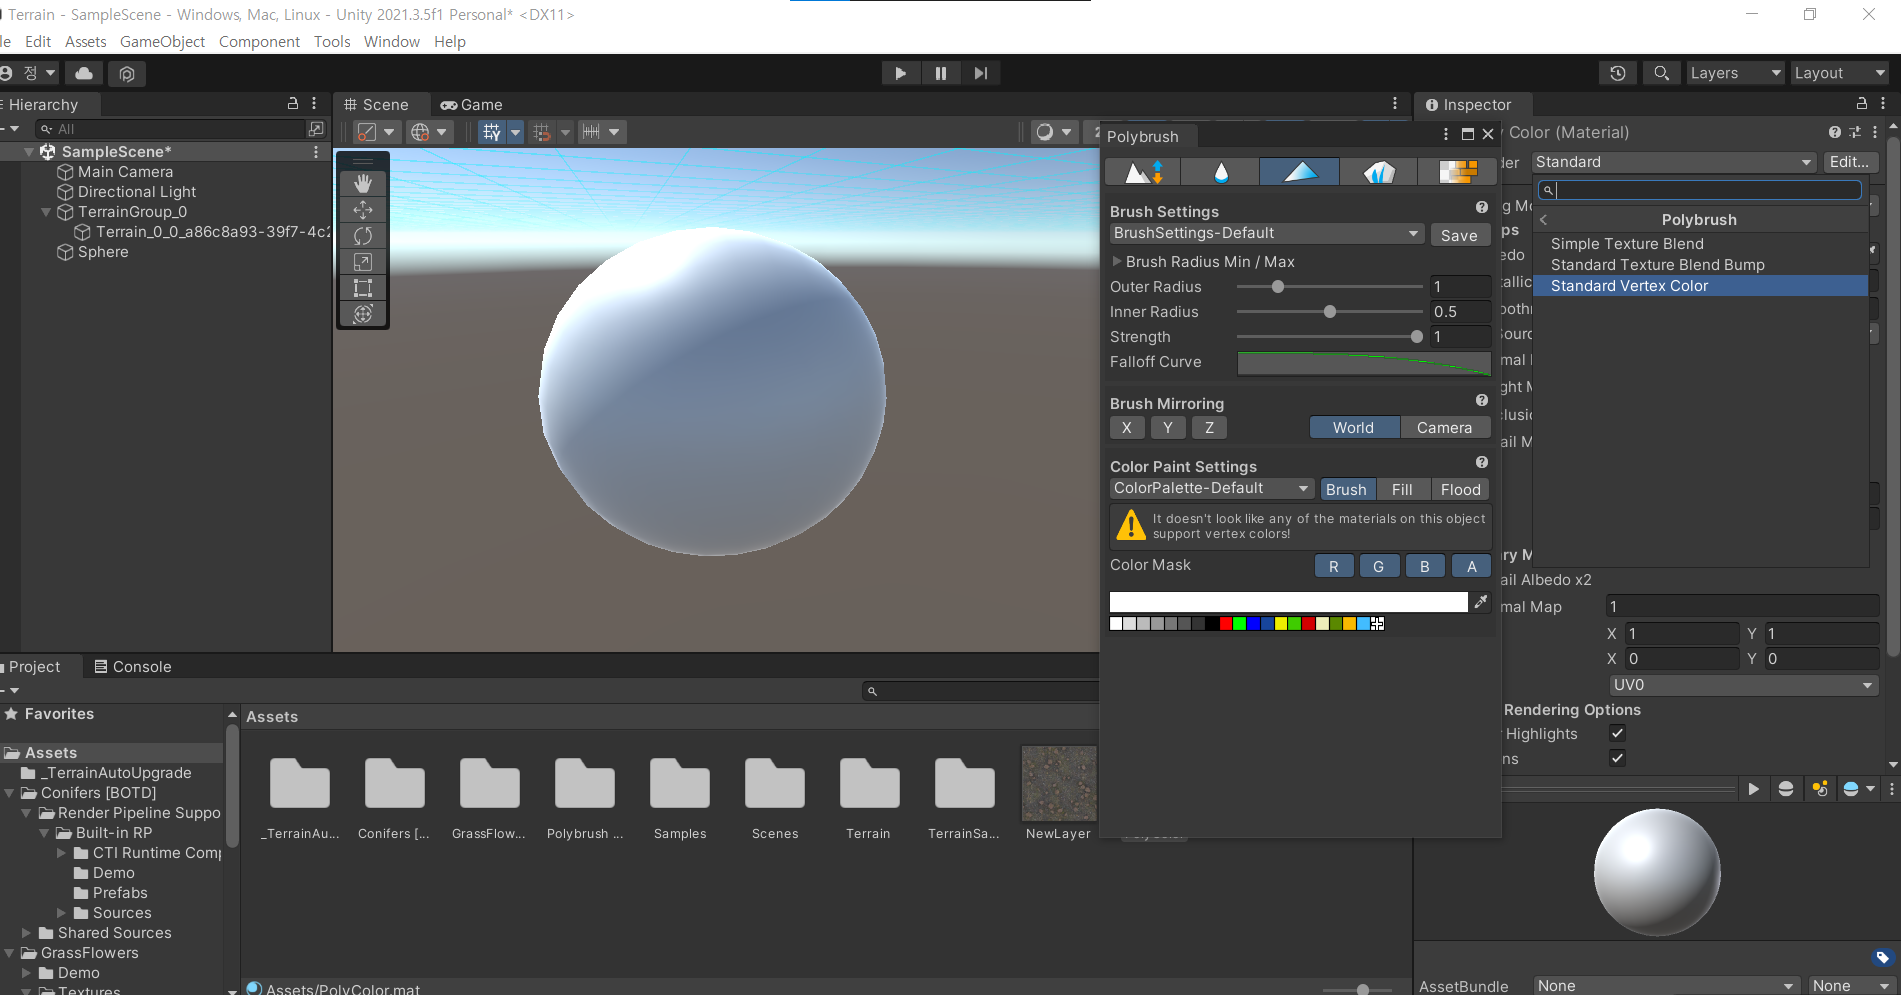Screen dimensions: 1901x995
Task: Open Brush Settings help icon
Action: pyautogui.click(x=1482, y=207)
